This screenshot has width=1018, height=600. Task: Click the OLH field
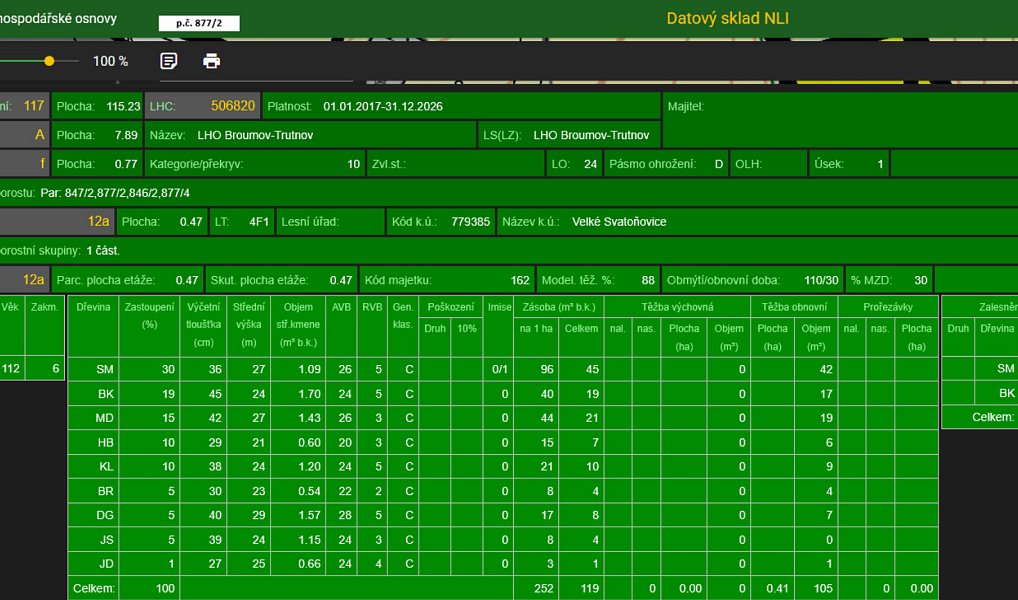click(x=769, y=164)
